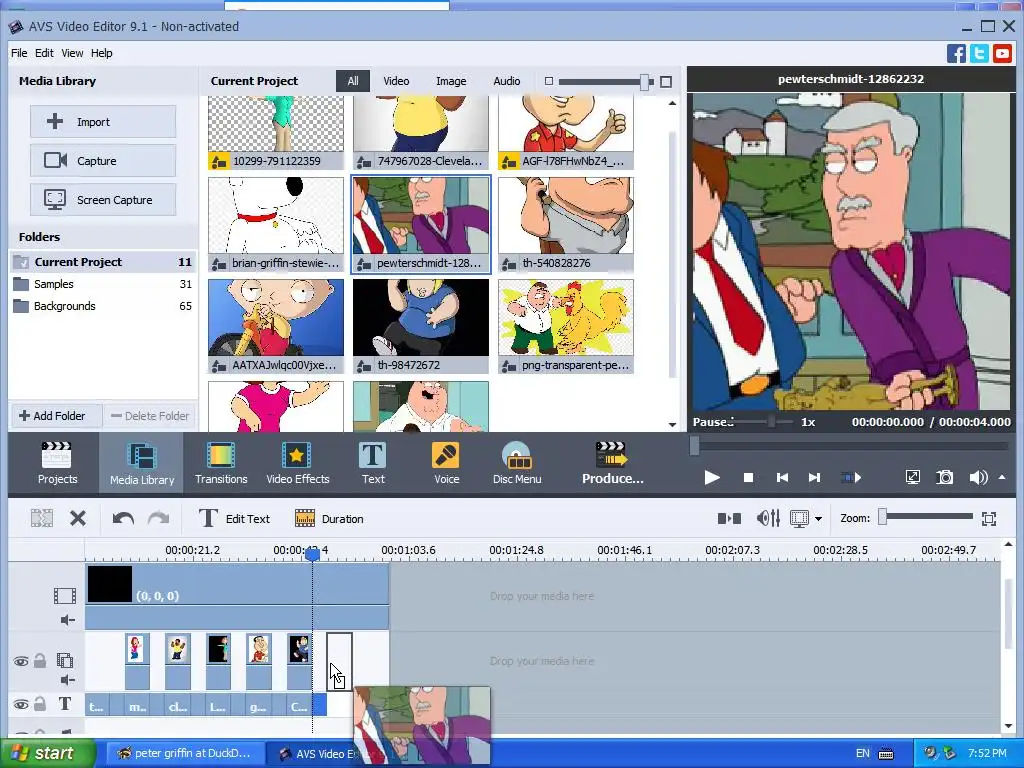
Task: Click the timeline view monitor icon
Action: (799, 519)
